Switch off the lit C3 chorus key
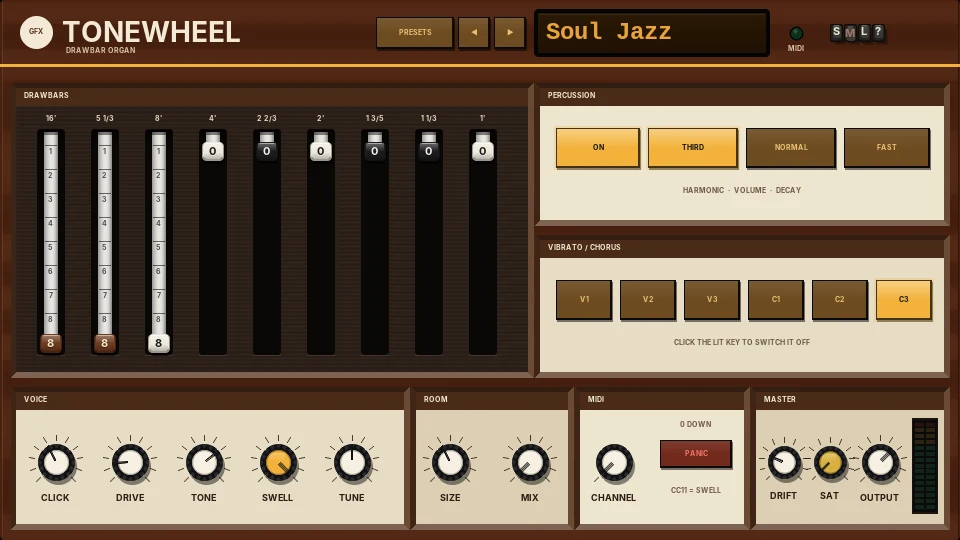This screenshot has height=540, width=960. 904,299
